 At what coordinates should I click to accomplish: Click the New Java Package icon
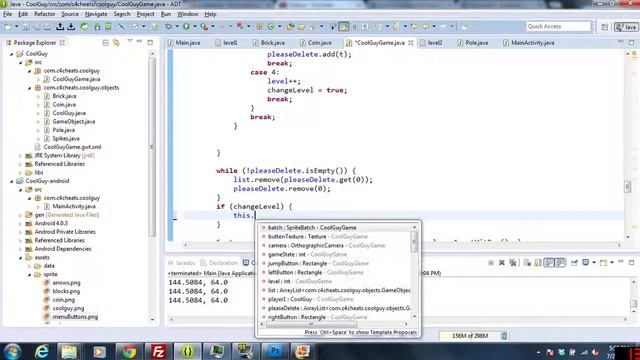pyautogui.click(x=259, y=27)
